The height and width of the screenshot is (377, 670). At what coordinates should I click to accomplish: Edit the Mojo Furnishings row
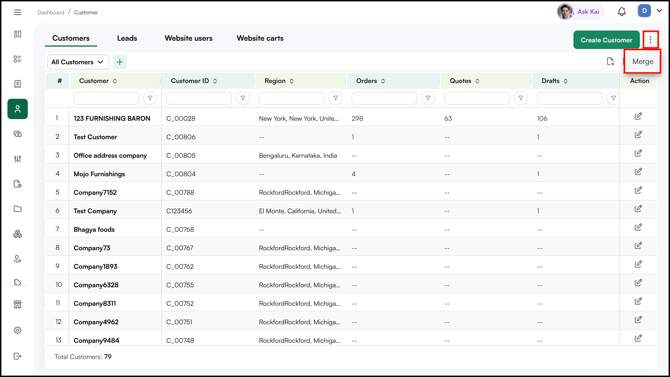[x=638, y=171]
